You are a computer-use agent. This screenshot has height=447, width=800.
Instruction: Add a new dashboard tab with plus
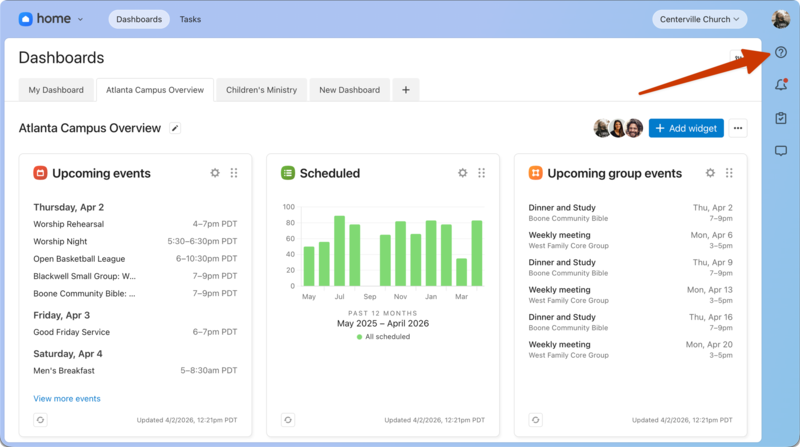(405, 90)
